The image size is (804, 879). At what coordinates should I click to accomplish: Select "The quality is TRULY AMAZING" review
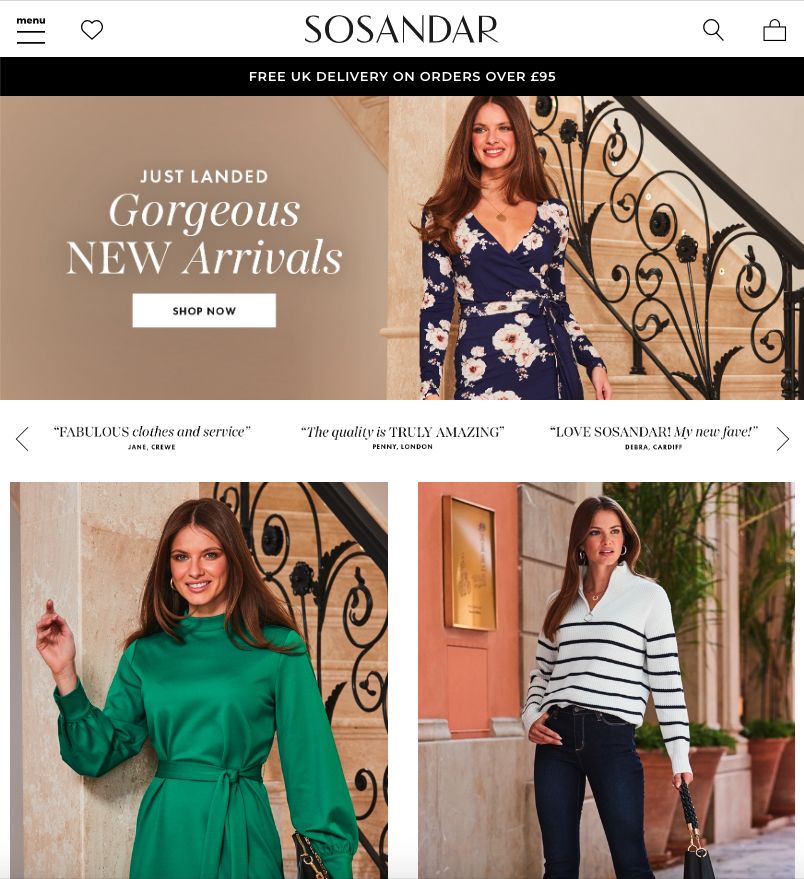tap(402, 438)
